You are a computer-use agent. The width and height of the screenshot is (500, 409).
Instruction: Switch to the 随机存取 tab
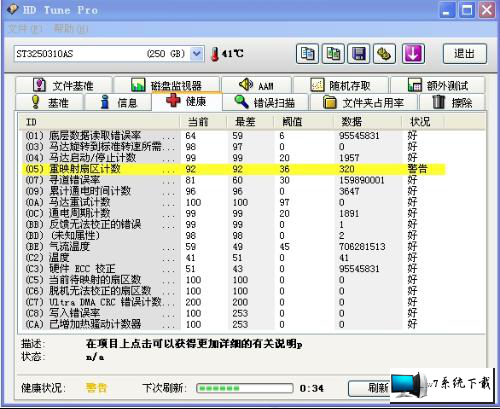coord(341,85)
